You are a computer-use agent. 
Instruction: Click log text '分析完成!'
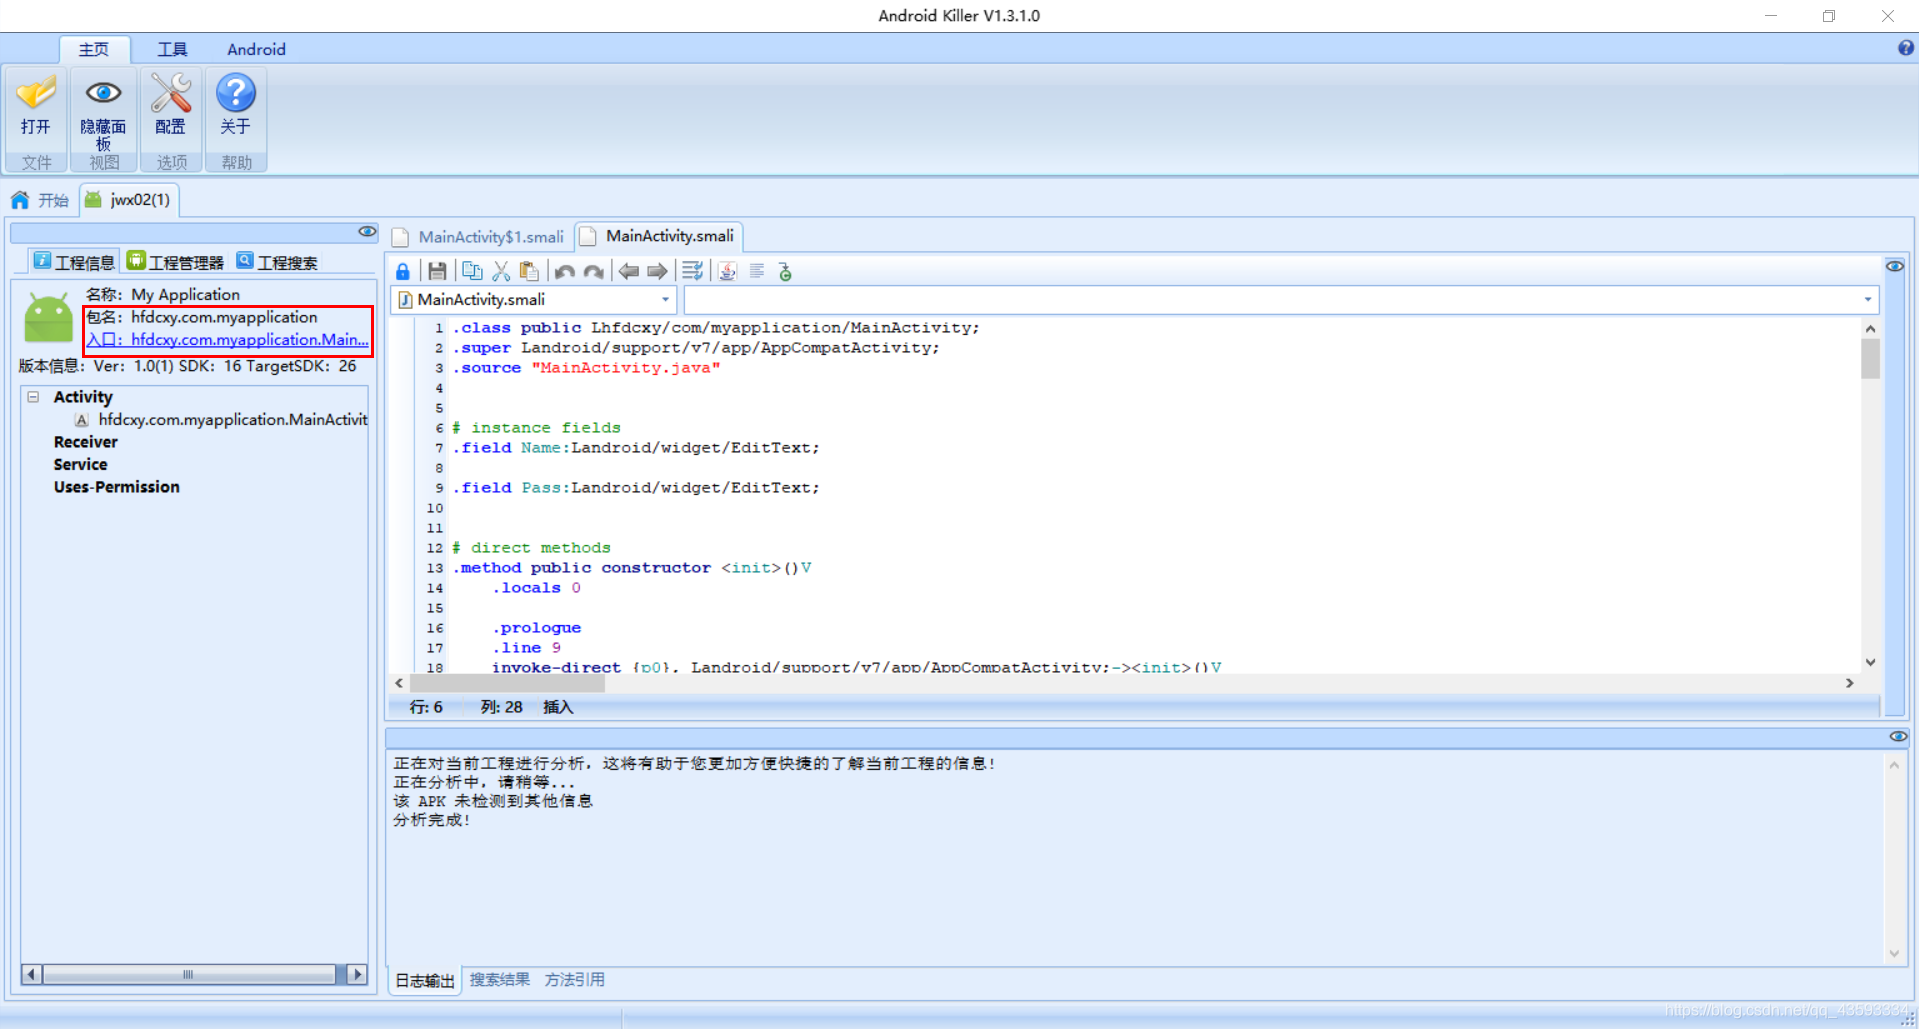click(x=432, y=820)
